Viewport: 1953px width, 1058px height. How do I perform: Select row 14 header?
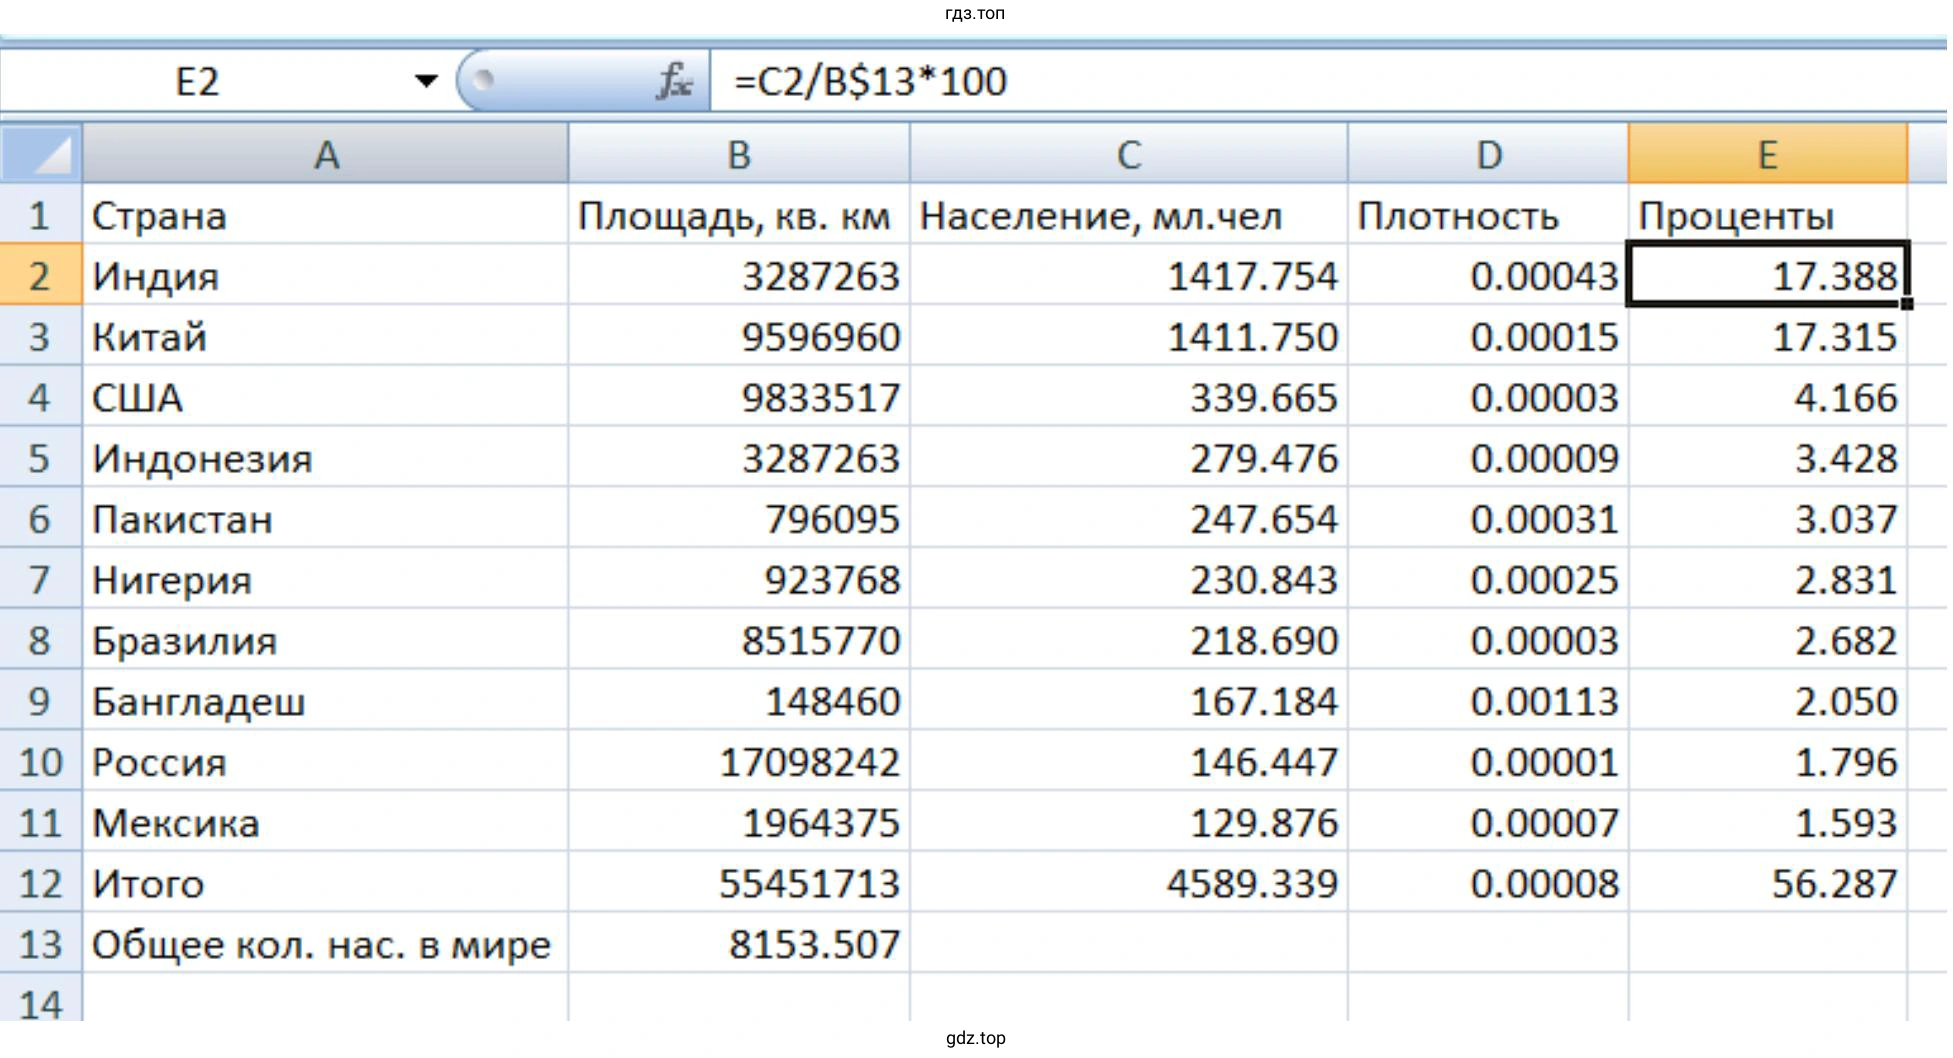tap(41, 1000)
